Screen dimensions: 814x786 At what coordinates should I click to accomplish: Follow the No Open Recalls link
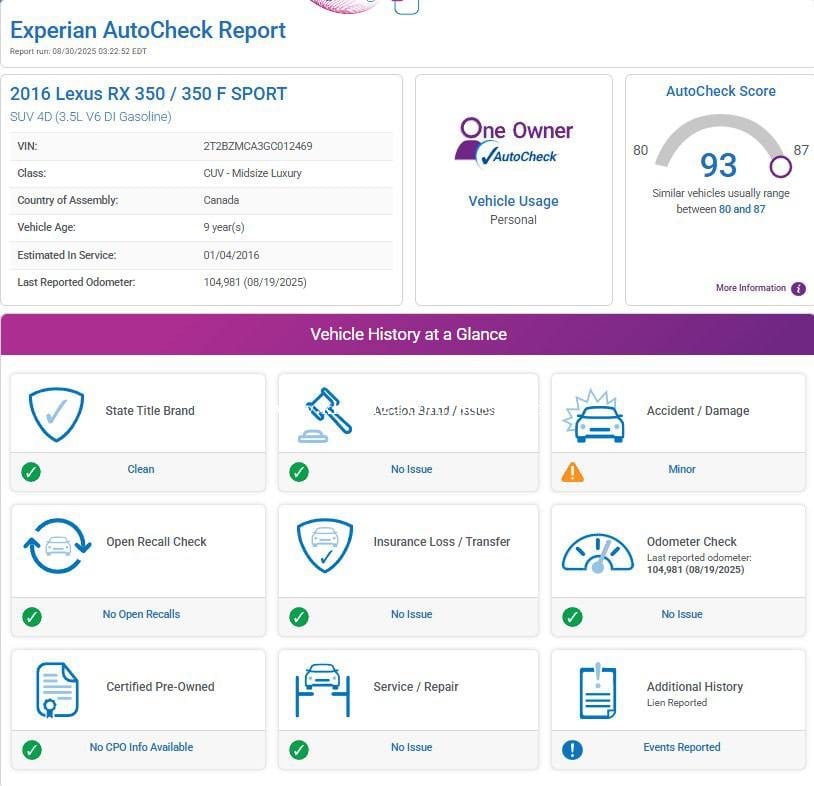(x=141, y=614)
